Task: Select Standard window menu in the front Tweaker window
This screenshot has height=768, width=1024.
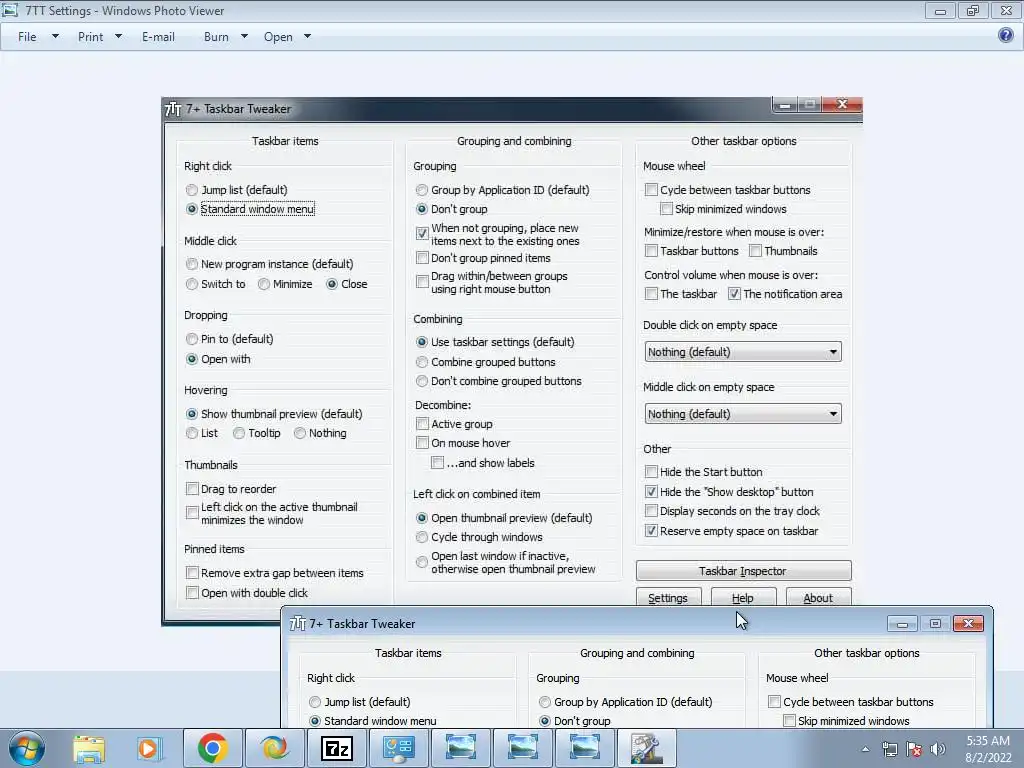Action: (x=372, y=721)
